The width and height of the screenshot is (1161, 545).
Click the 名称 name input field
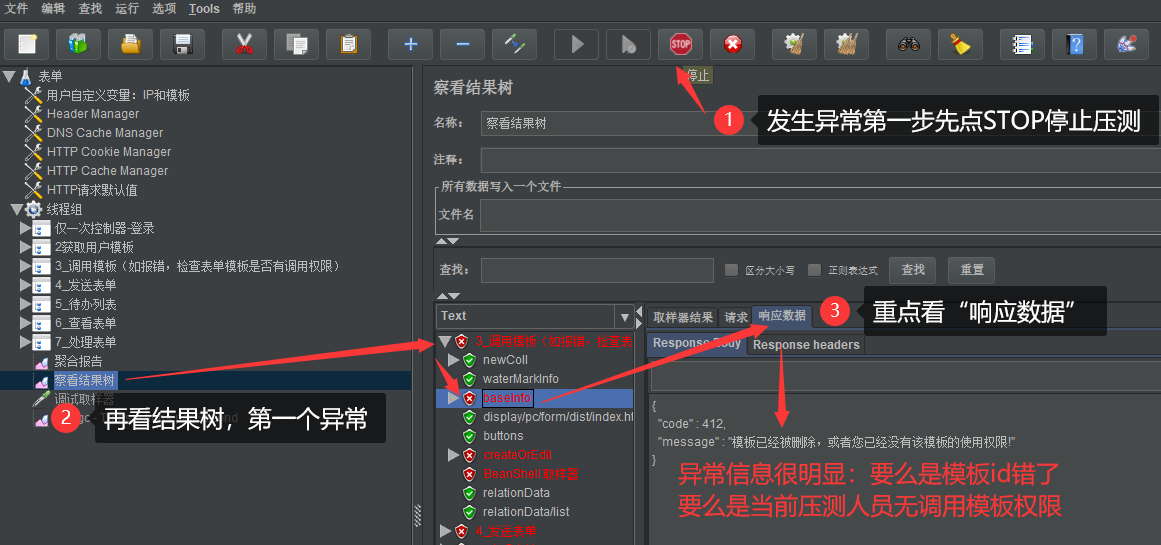click(x=820, y=124)
